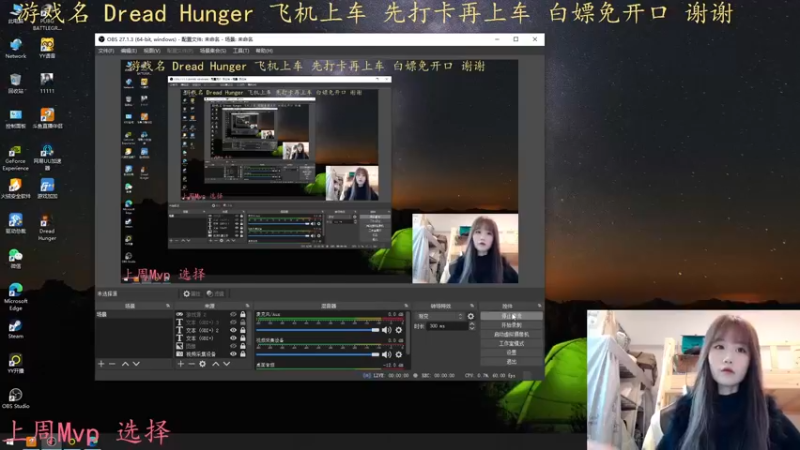This screenshot has width=800, height=450.
Task: Mute the 视频采集设备 speaker icon
Action: point(386,354)
